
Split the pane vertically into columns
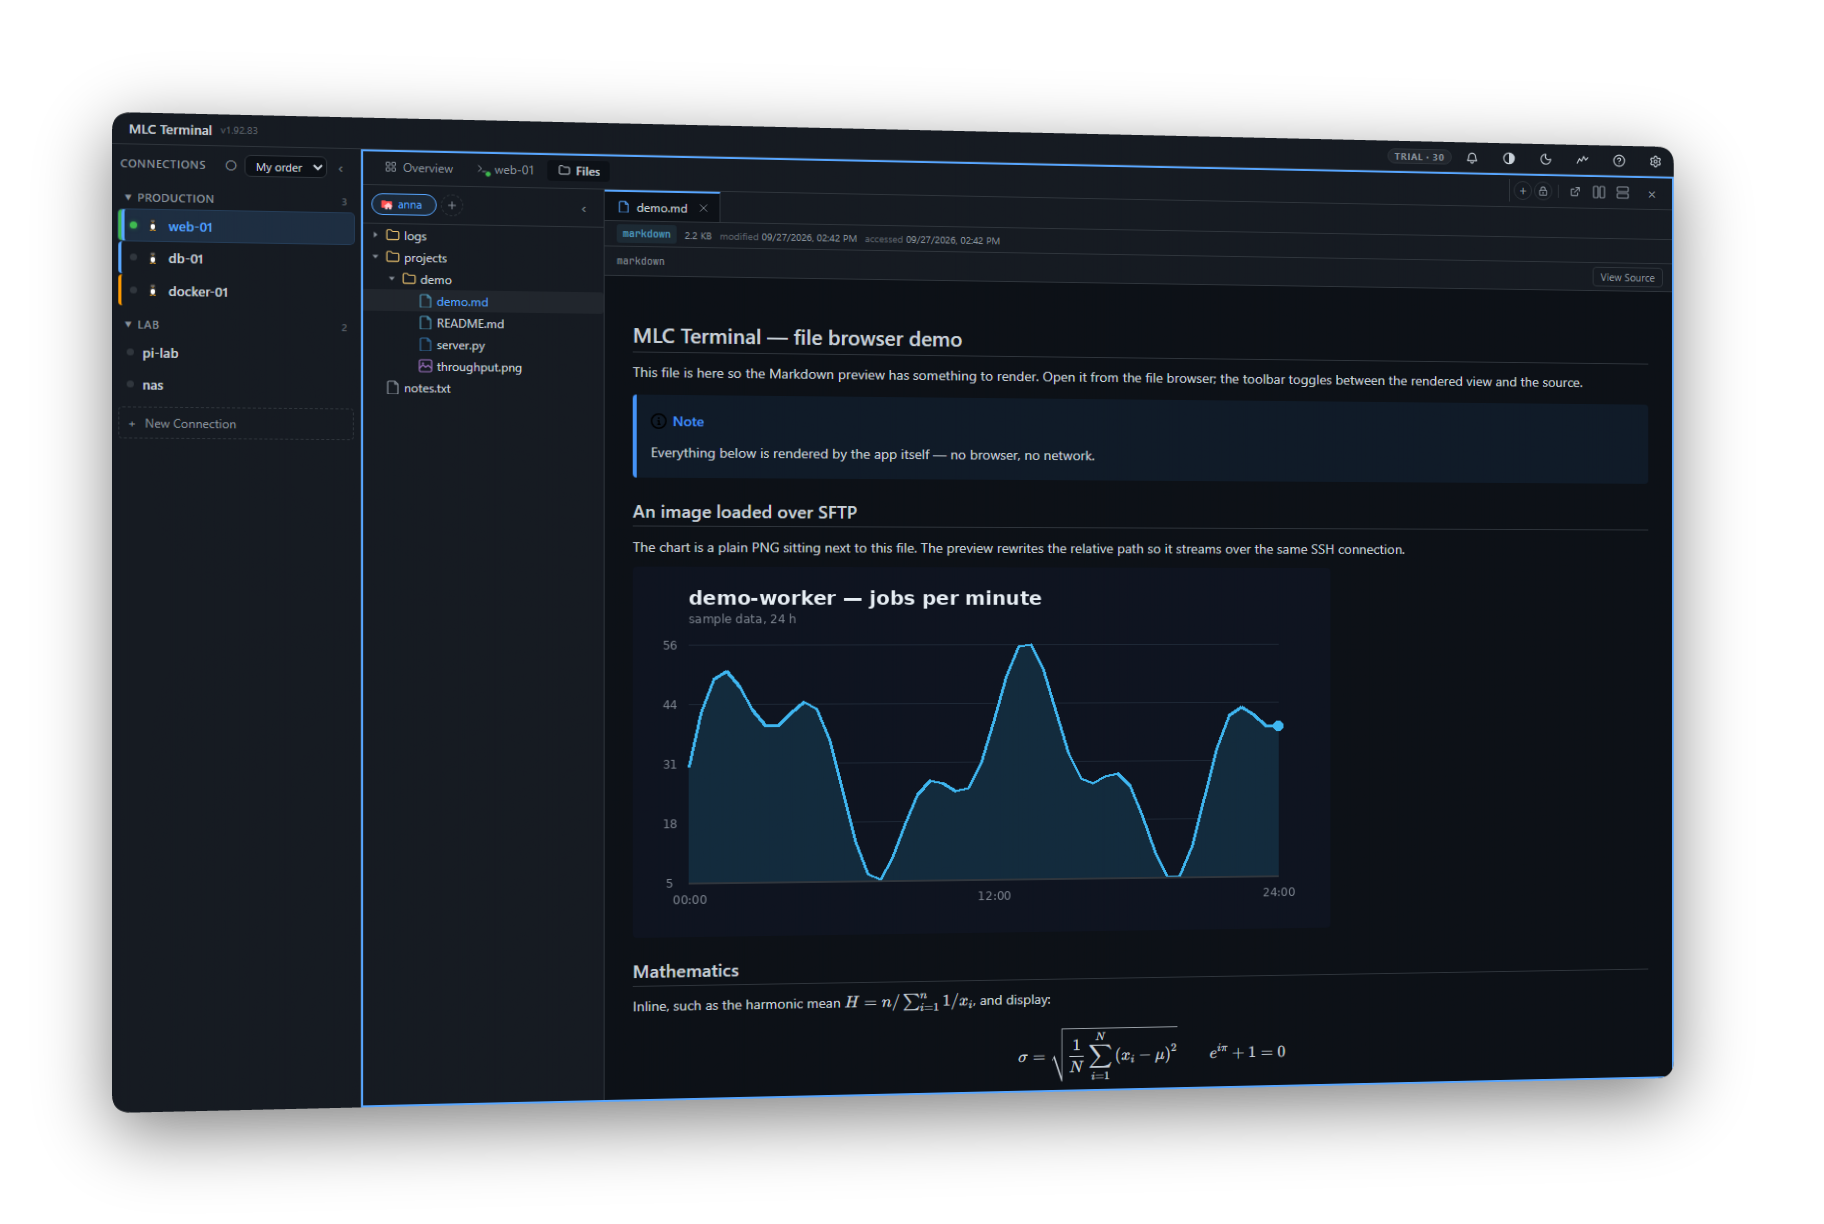pos(1599,192)
